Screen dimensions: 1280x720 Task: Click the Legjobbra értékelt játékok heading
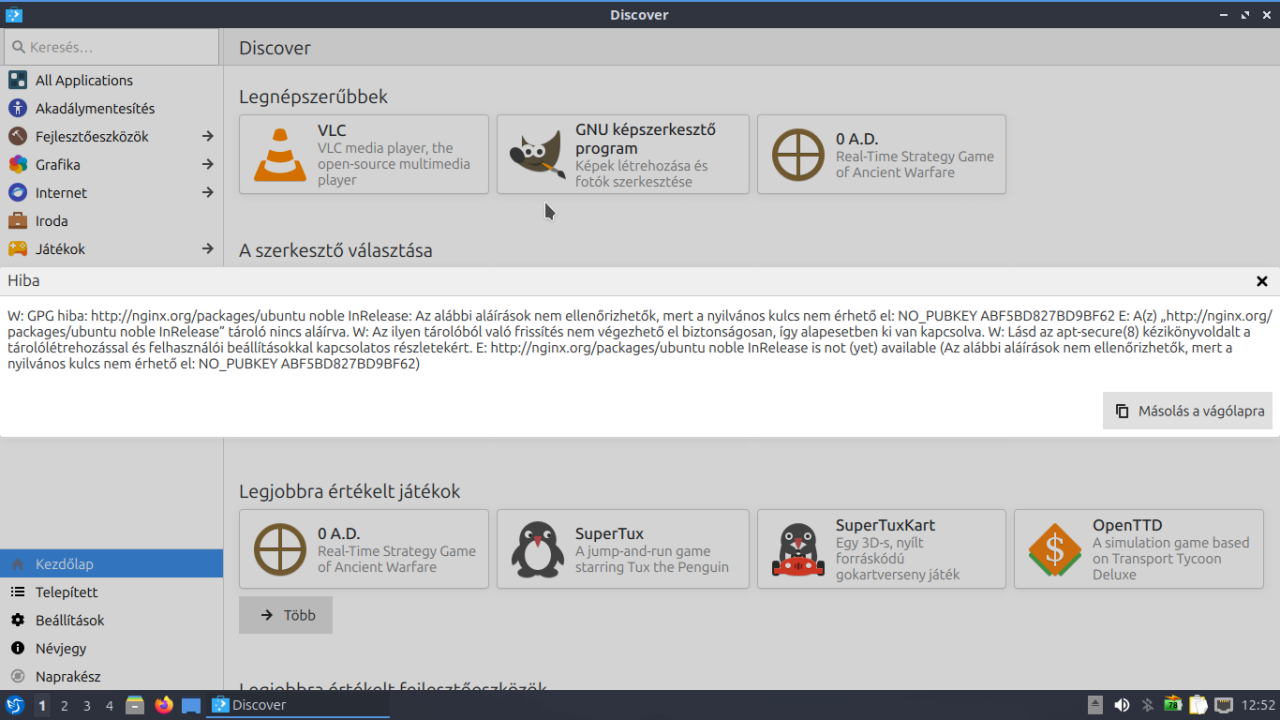pyautogui.click(x=349, y=492)
